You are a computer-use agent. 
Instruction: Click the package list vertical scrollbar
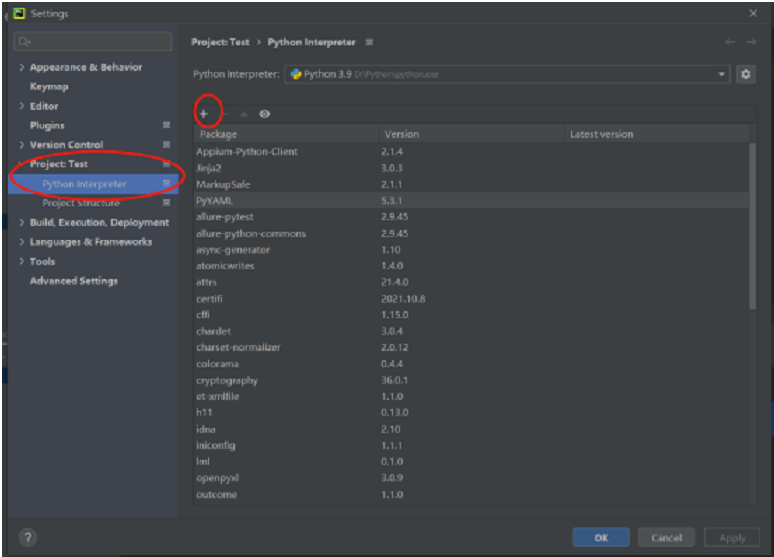752,226
